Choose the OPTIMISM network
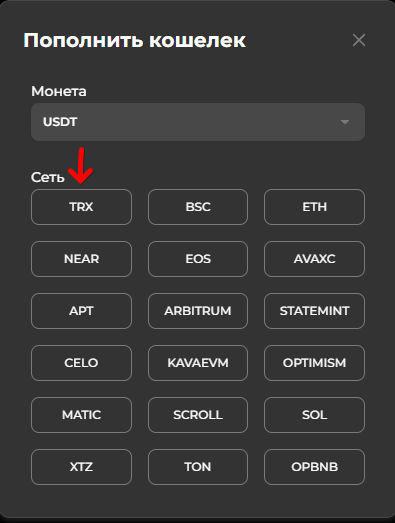395x523 pixels. tap(314, 363)
